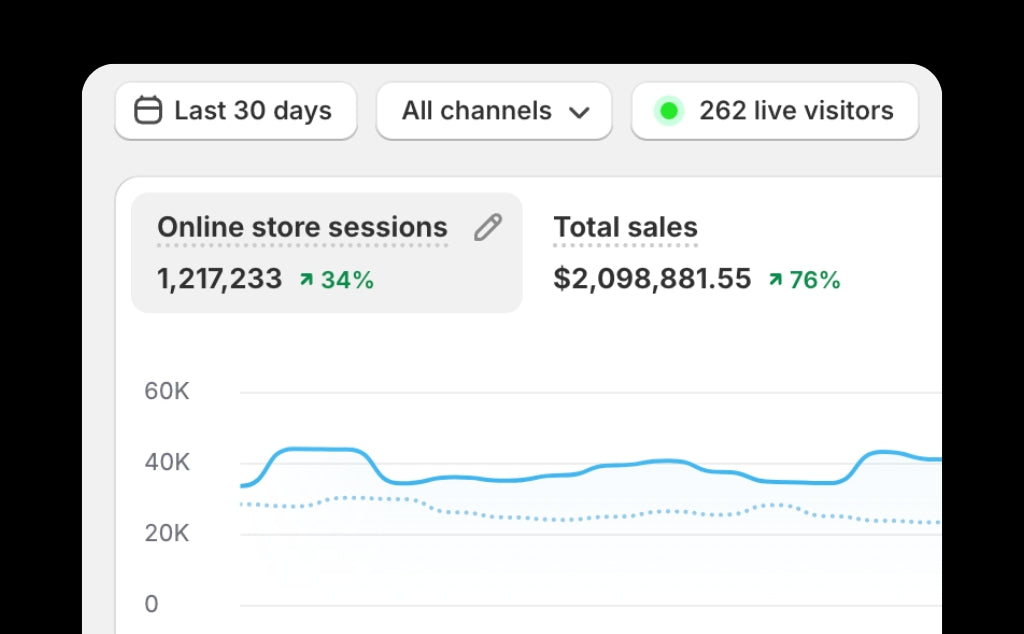The height and width of the screenshot is (634, 1024).
Task: Click the solid blue current-period line
Action: 500,480
